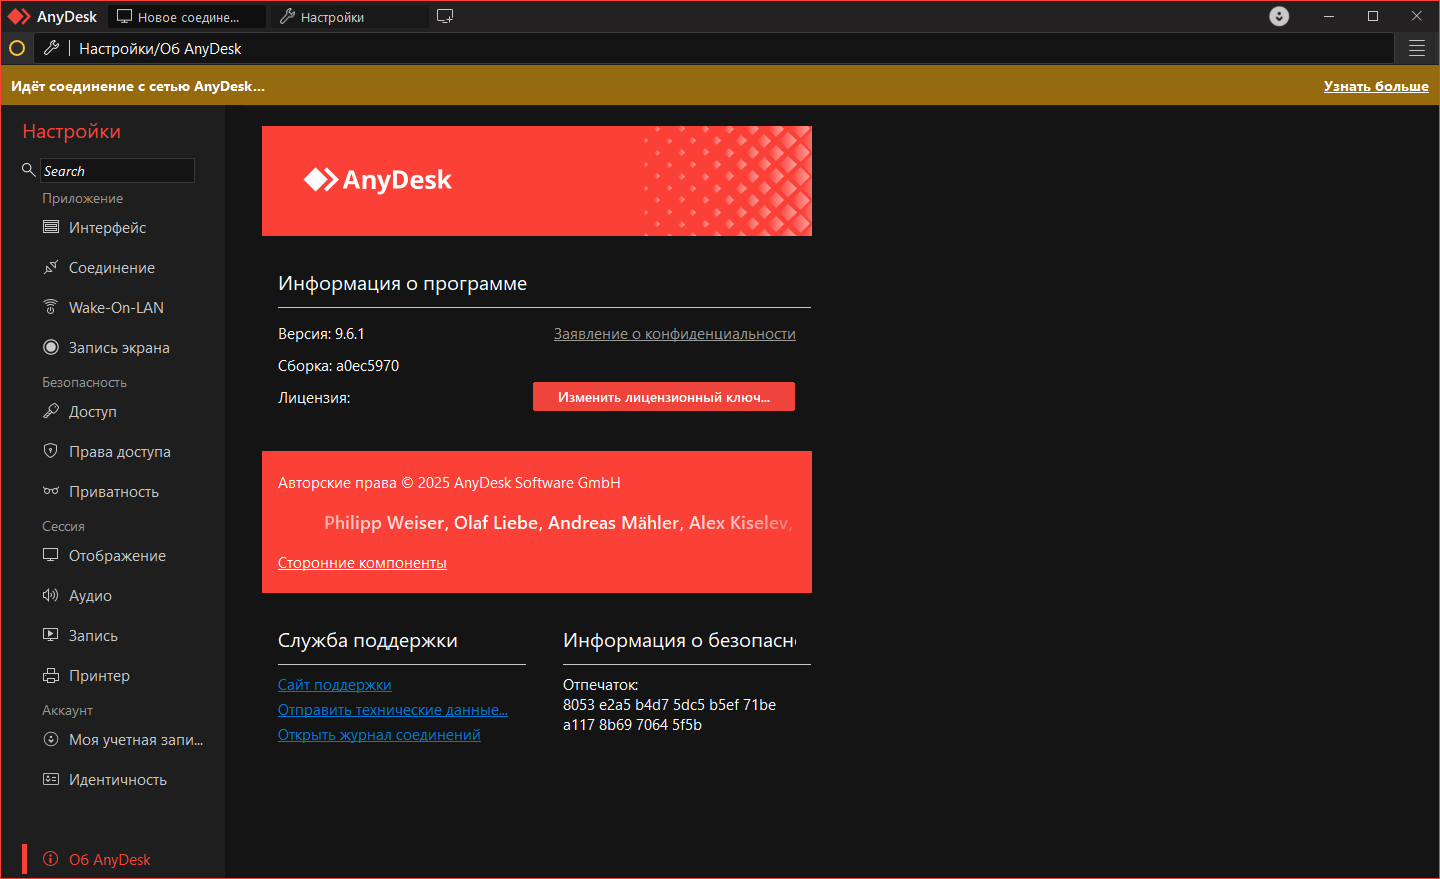Open Моя учетная запись section

pos(135,740)
